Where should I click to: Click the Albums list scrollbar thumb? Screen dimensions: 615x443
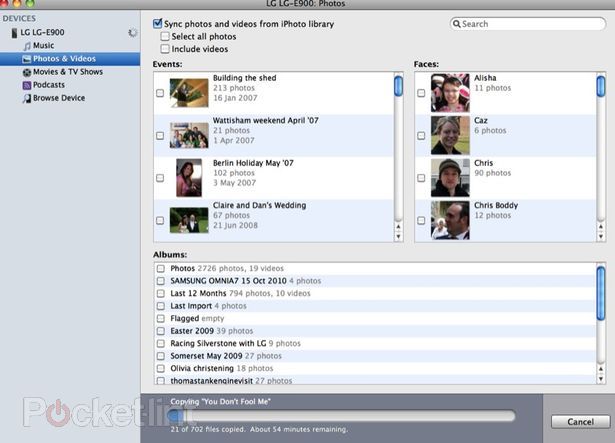[x=601, y=293]
